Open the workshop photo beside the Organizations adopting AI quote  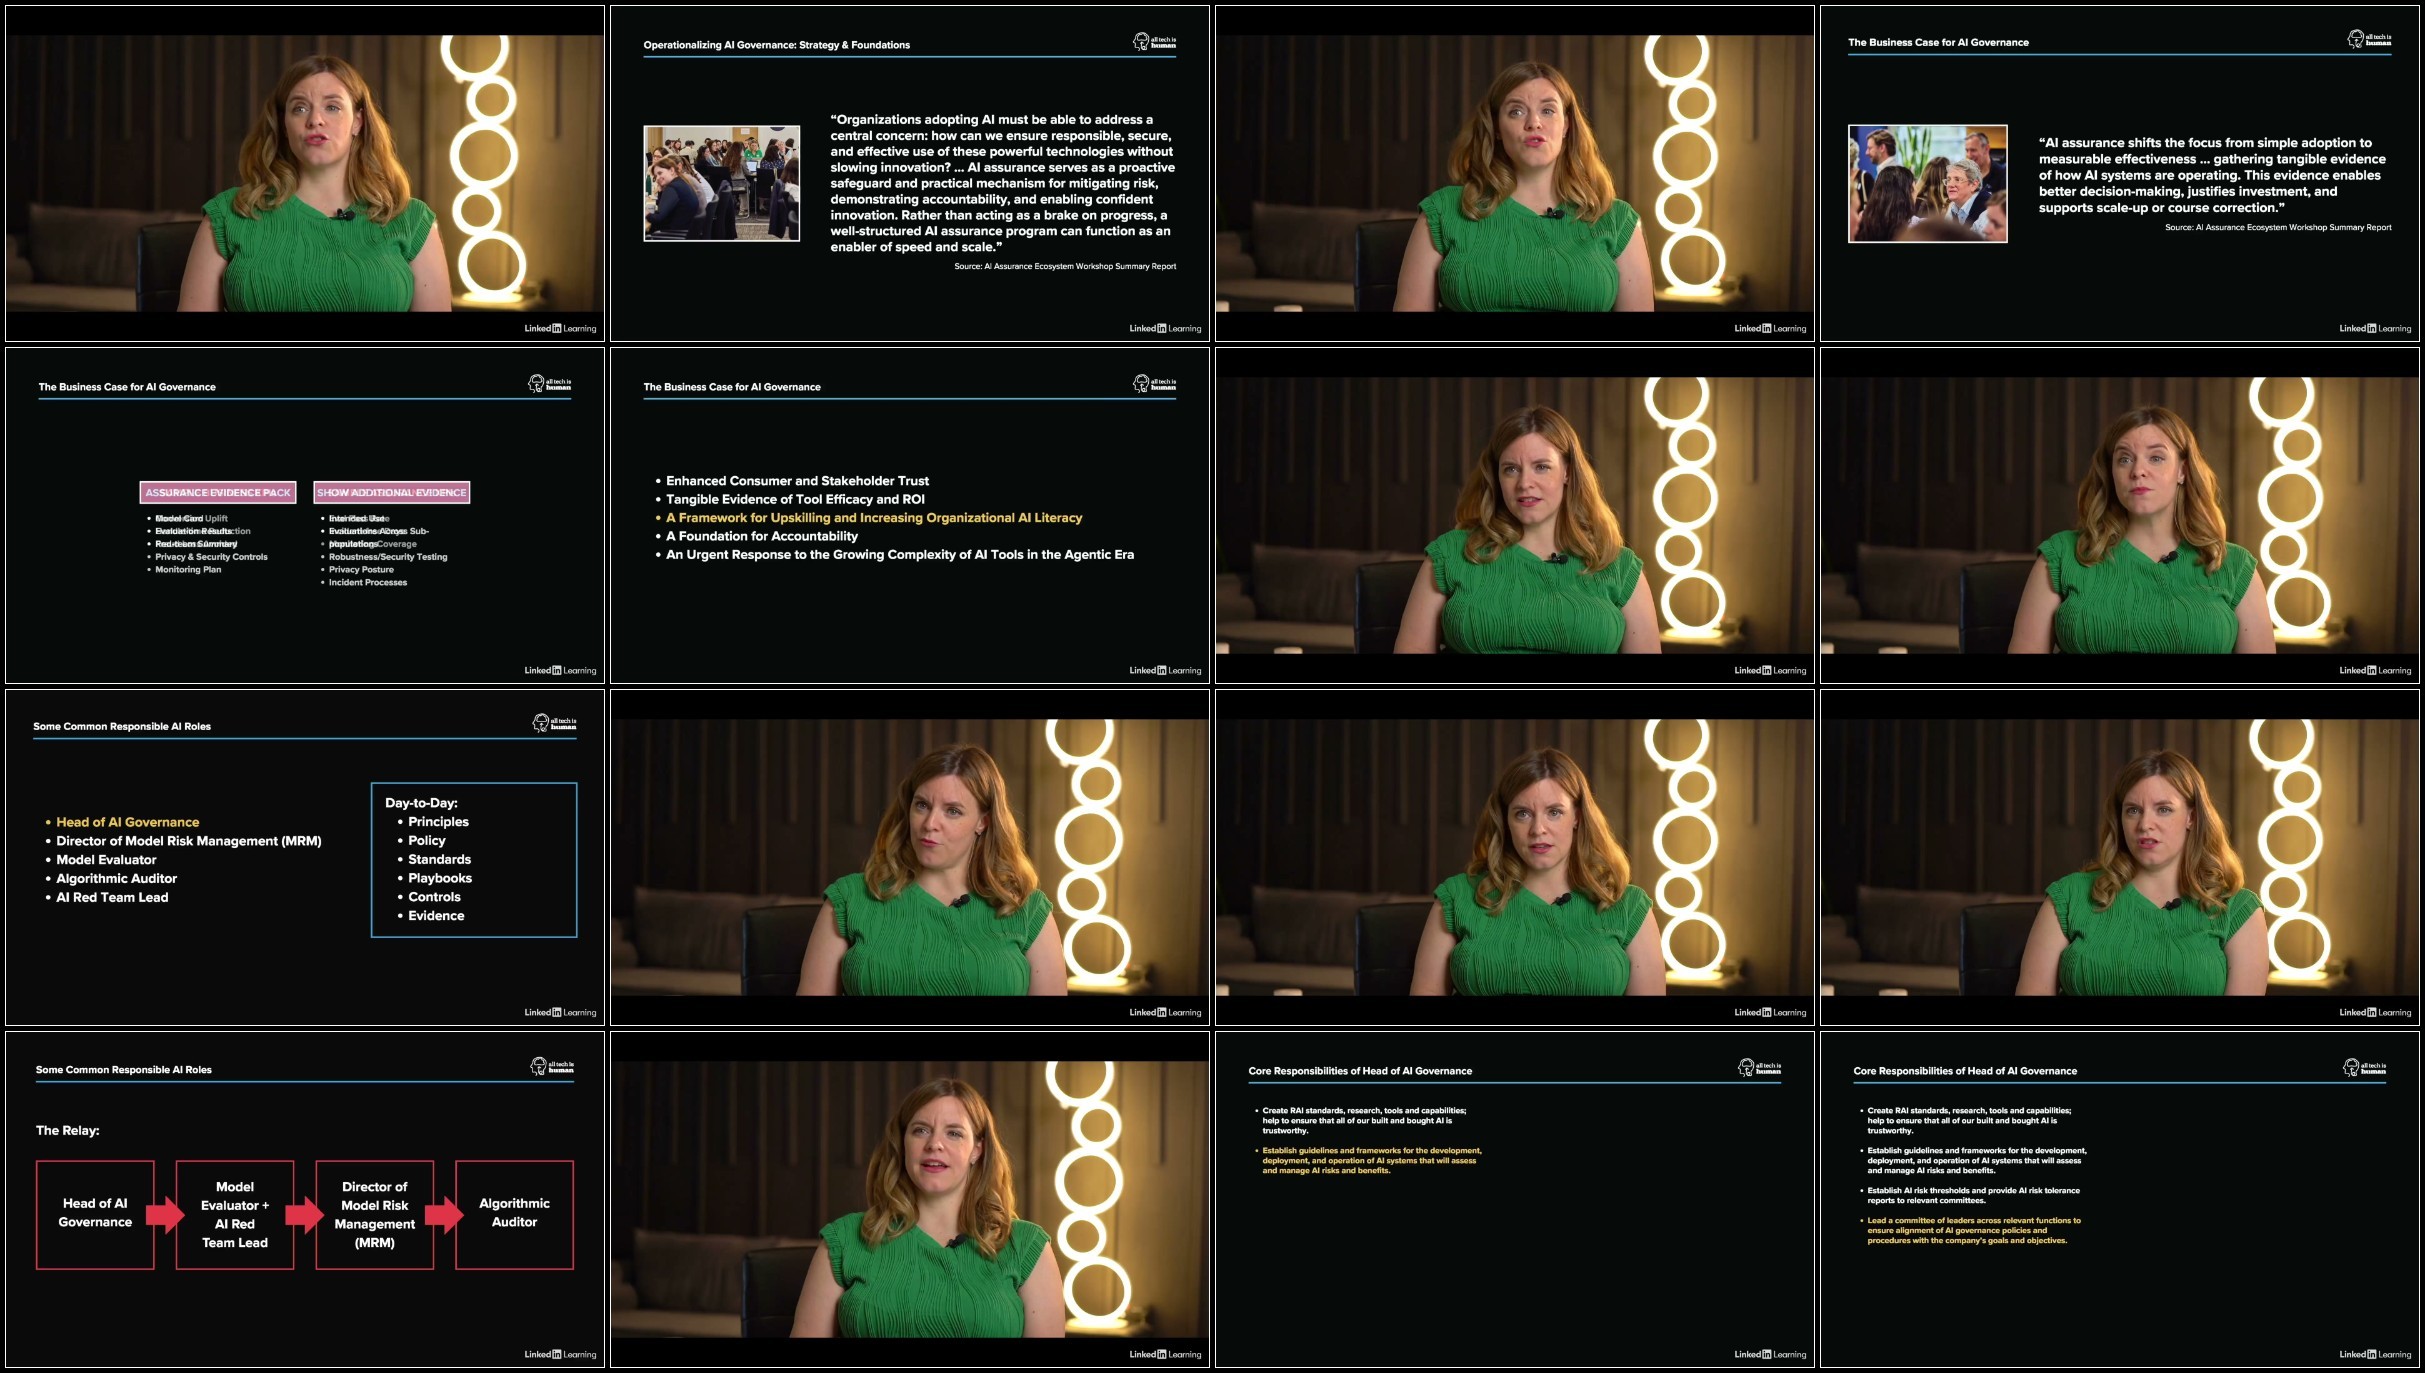click(721, 183)
